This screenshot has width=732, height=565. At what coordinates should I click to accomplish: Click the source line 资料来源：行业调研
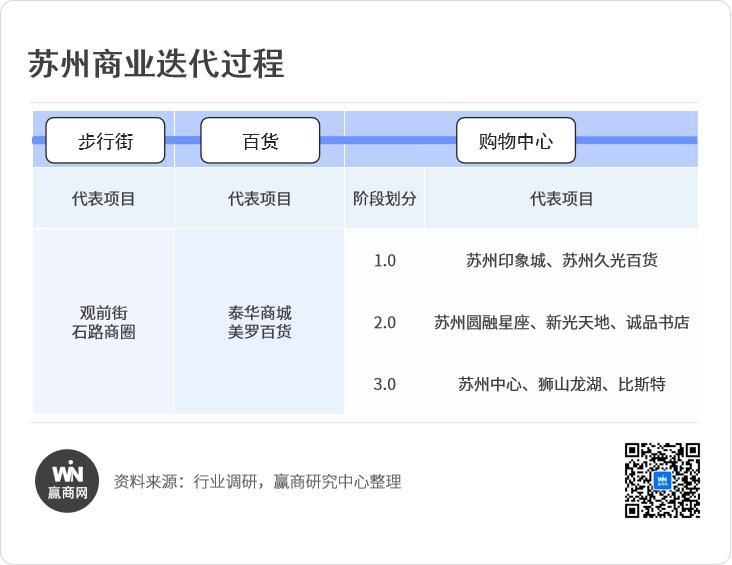(257, 481)
